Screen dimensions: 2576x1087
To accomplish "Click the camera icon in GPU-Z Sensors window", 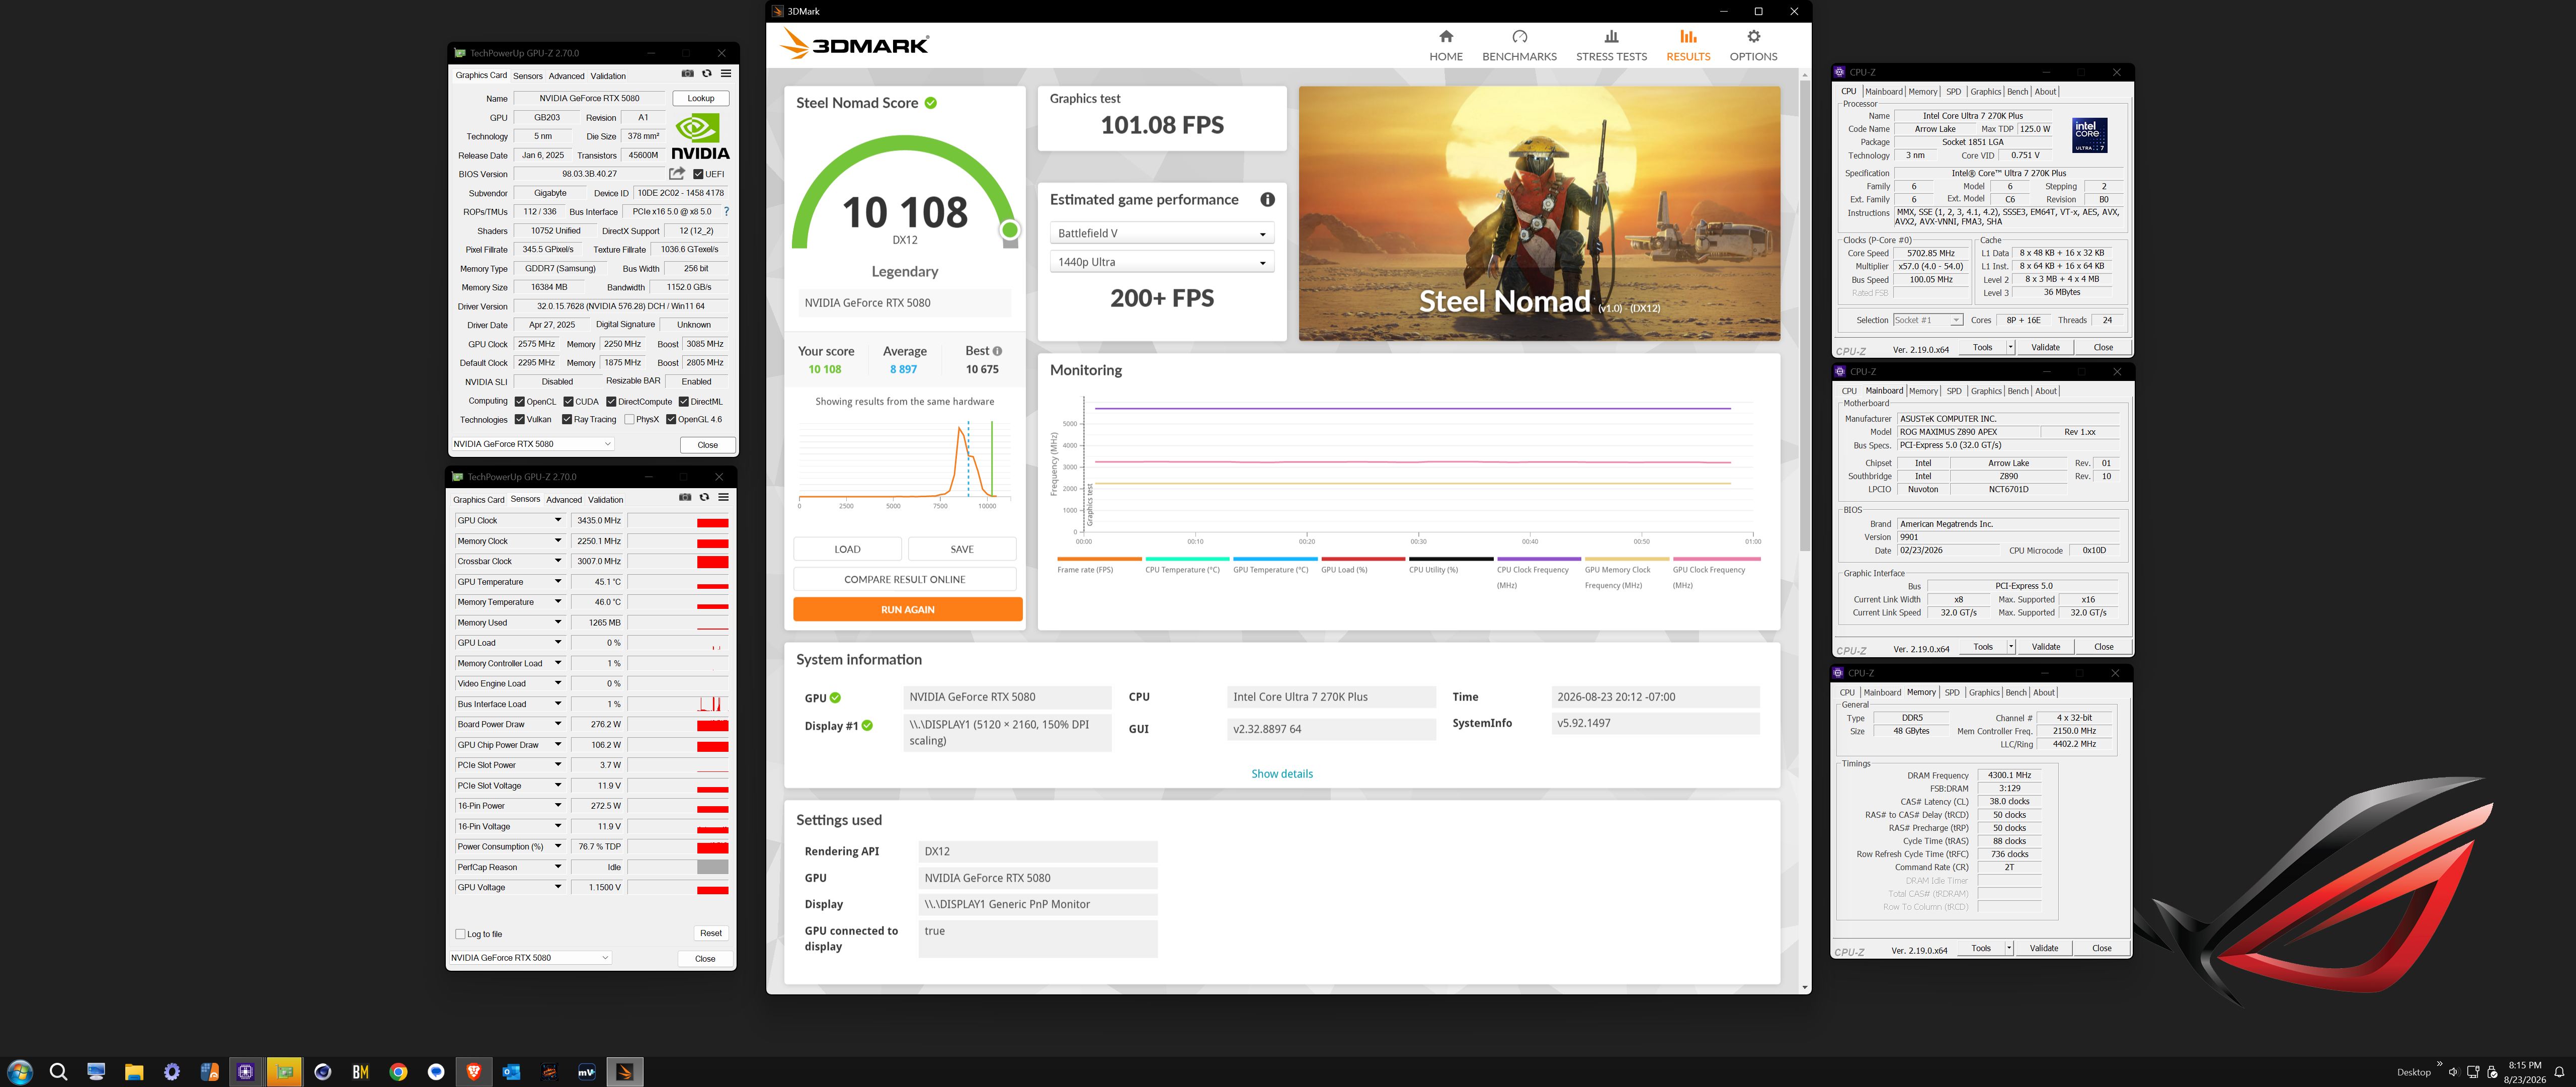I will click(685, 497).
